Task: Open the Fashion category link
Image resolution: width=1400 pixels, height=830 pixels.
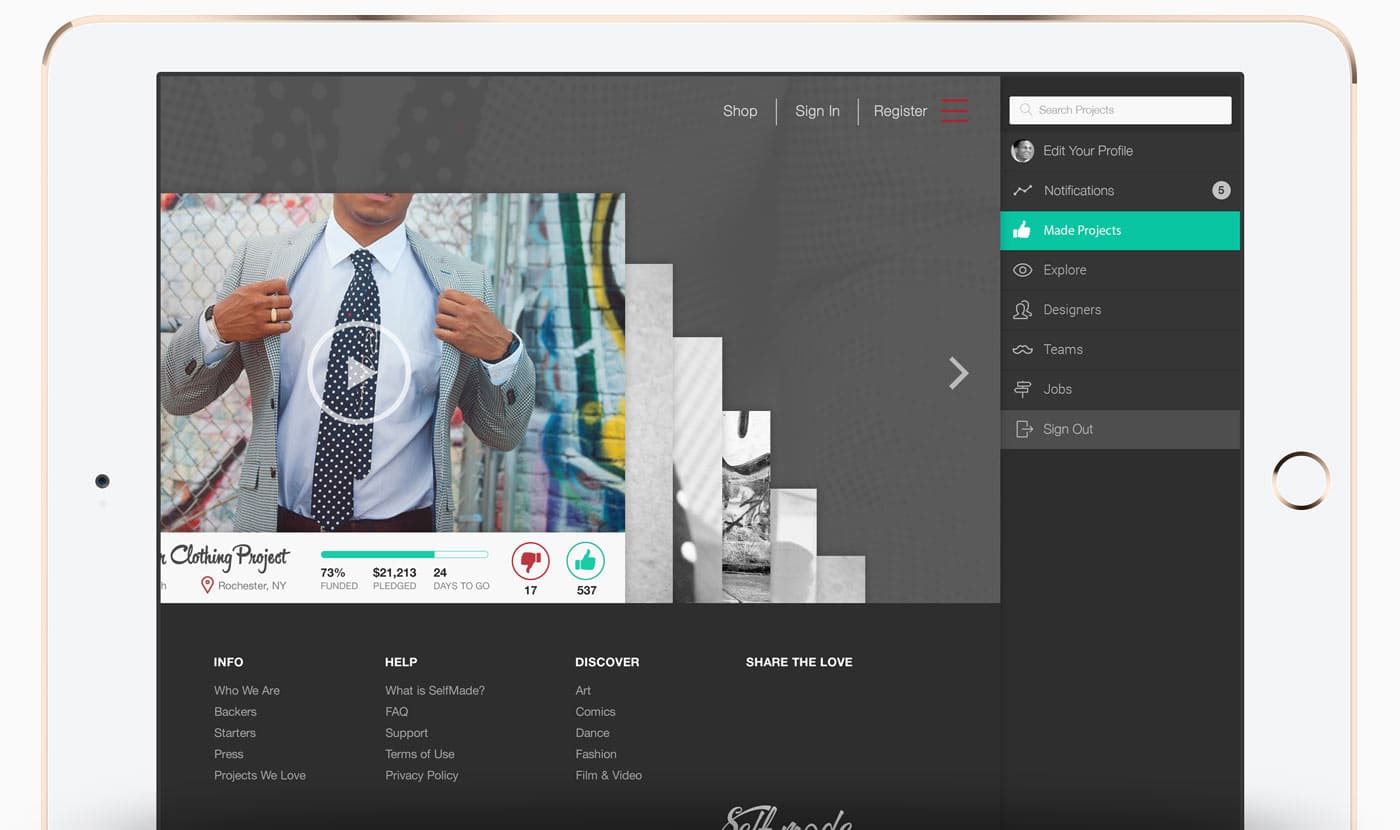Action: (596, 754)
